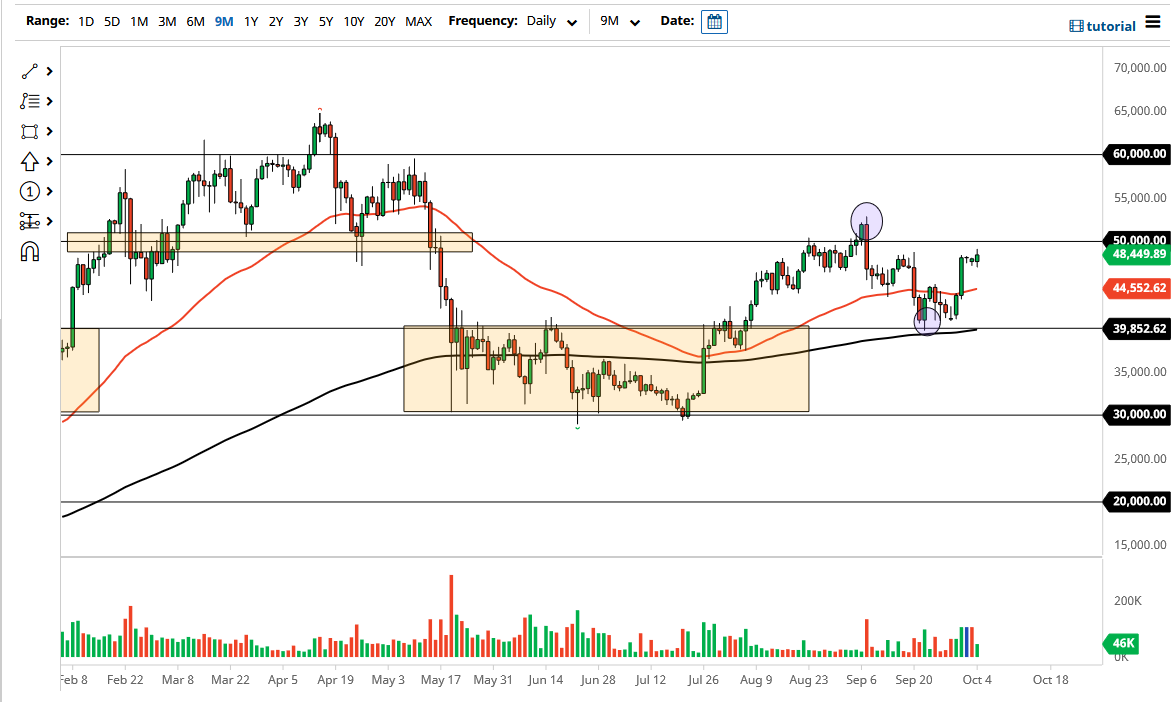1176x702 pixels.
Task: Click the red 44,552.62 moving average label
Action: pos(1136,288)
